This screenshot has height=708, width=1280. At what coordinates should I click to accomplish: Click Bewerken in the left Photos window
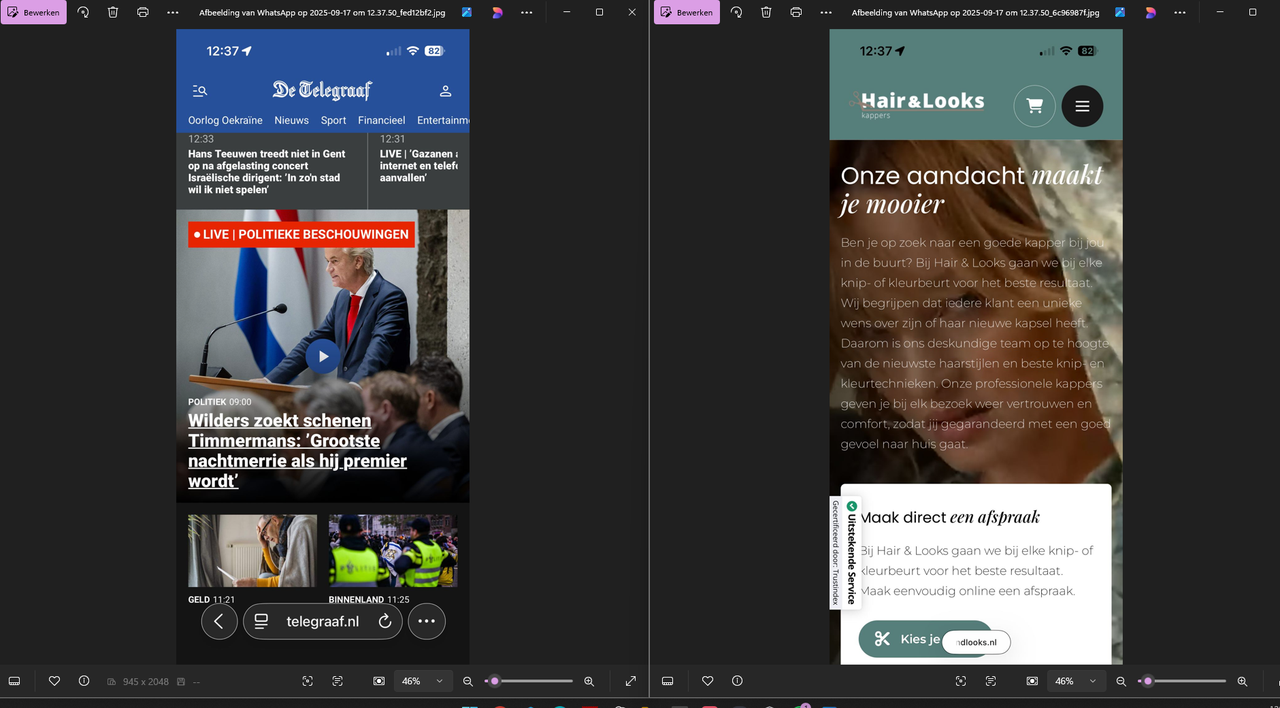pyautogui.click(x=33, y=12)
